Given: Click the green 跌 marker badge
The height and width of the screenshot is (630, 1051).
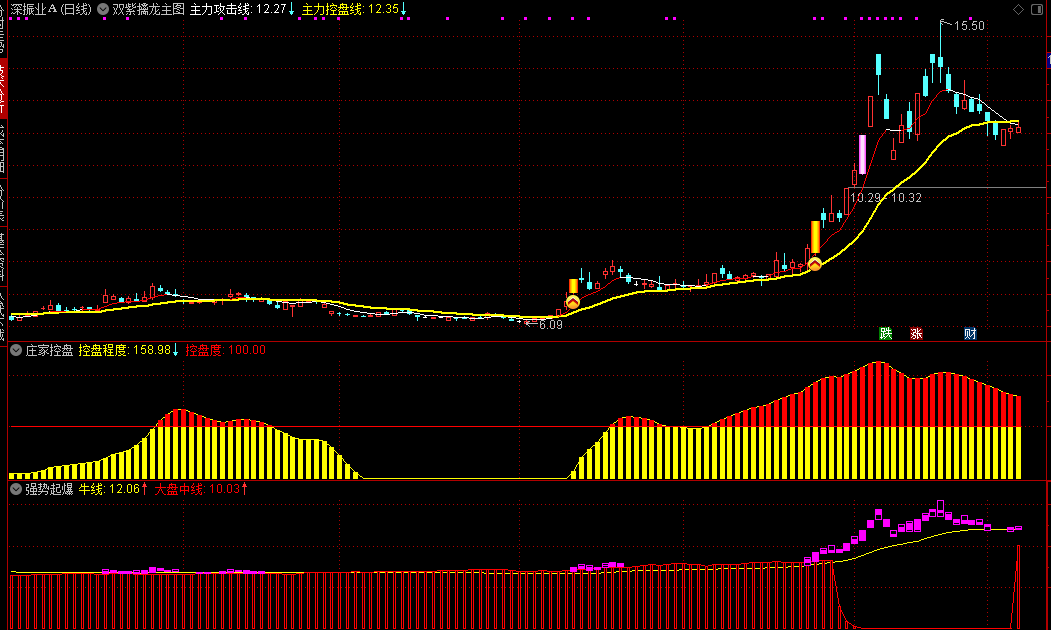Looking at the screenshot, I should pyautogui.click(x=885, y=334).
